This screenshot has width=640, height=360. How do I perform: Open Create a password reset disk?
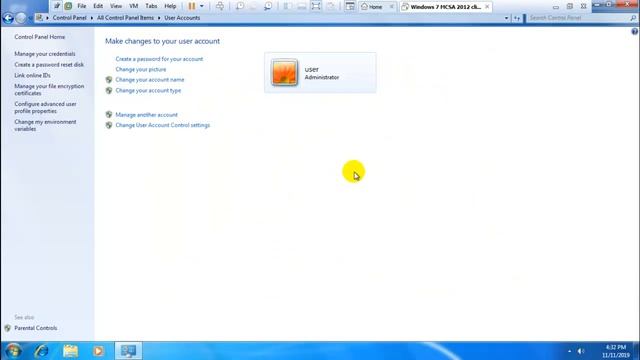click(x=49, y=64)
